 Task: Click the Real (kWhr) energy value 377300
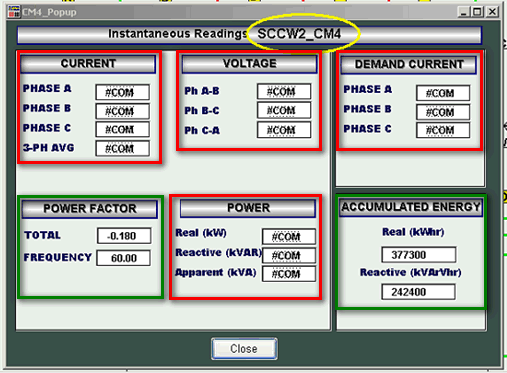tap(419, 255)
